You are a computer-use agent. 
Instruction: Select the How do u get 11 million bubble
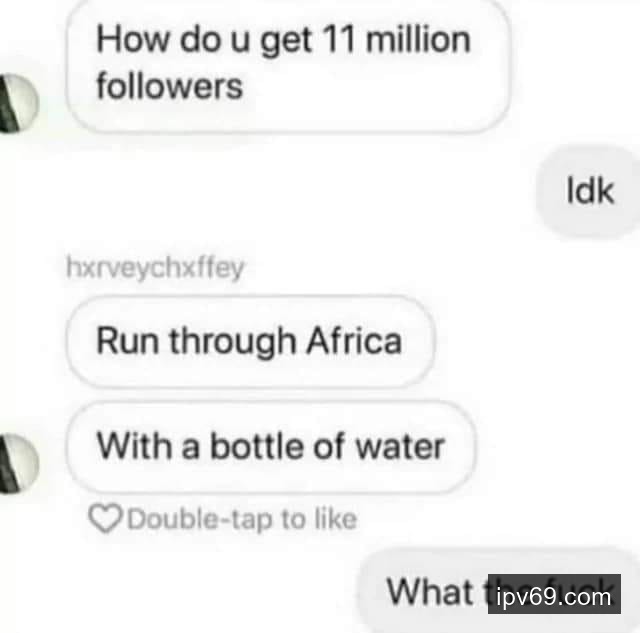288,65
